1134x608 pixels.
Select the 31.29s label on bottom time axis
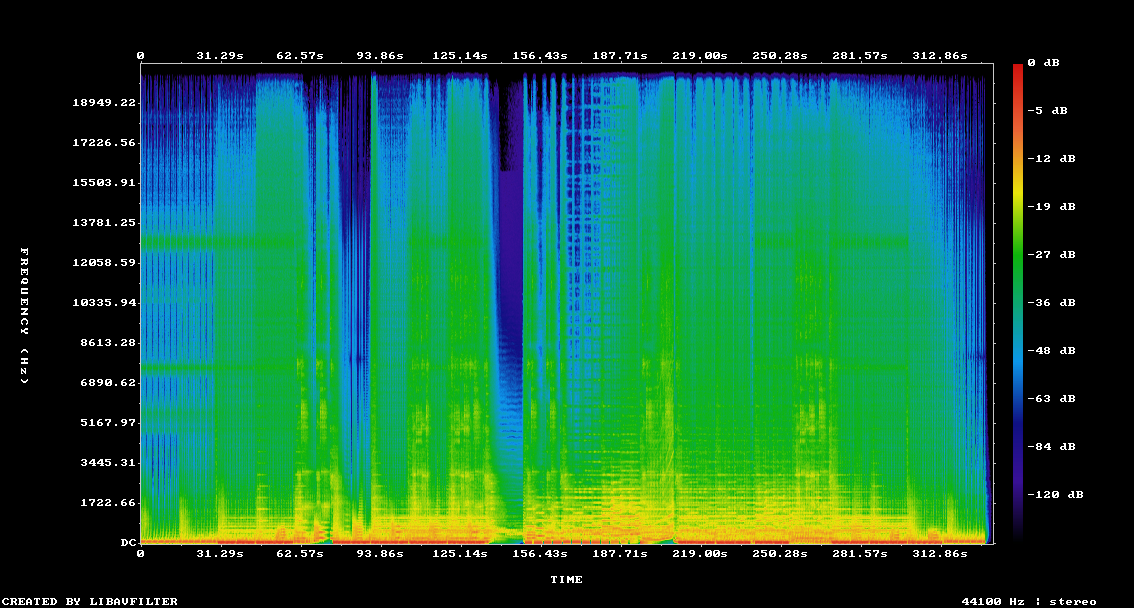coord(220,553)
